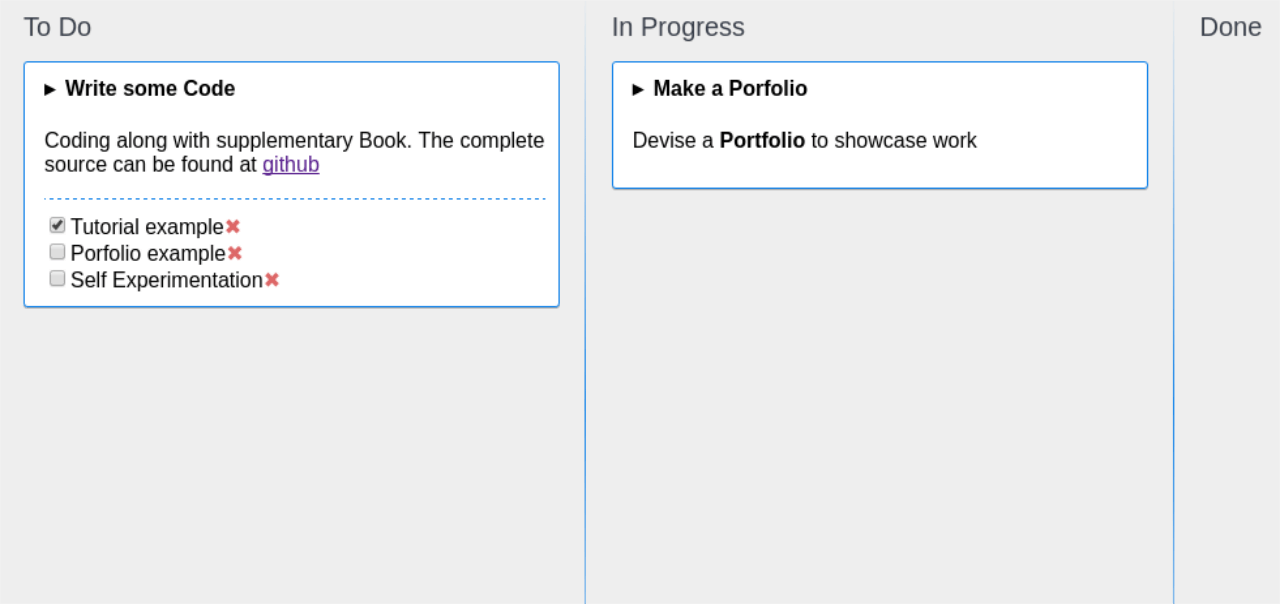The image size is (1280, 604).
Task: Click the Coding along description paragraph
Action: [294, 152]
